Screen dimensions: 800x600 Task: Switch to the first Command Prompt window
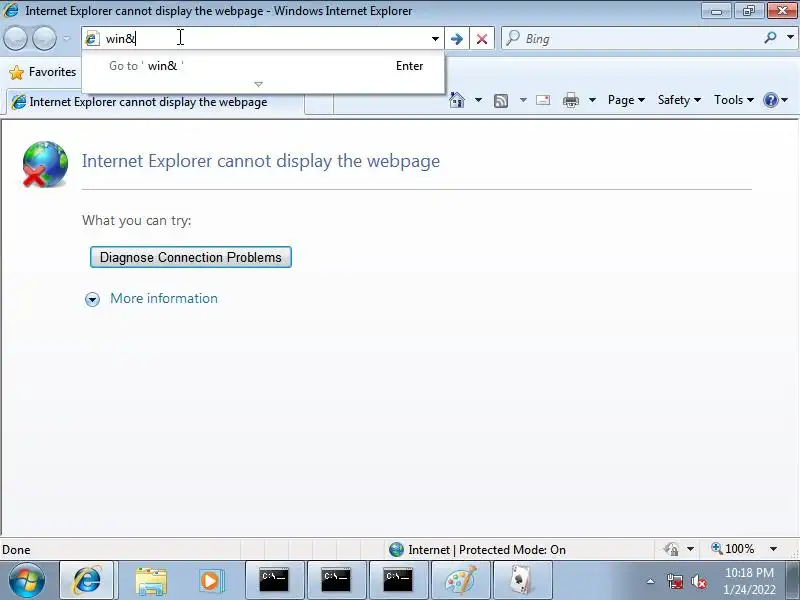coord(274,580)
